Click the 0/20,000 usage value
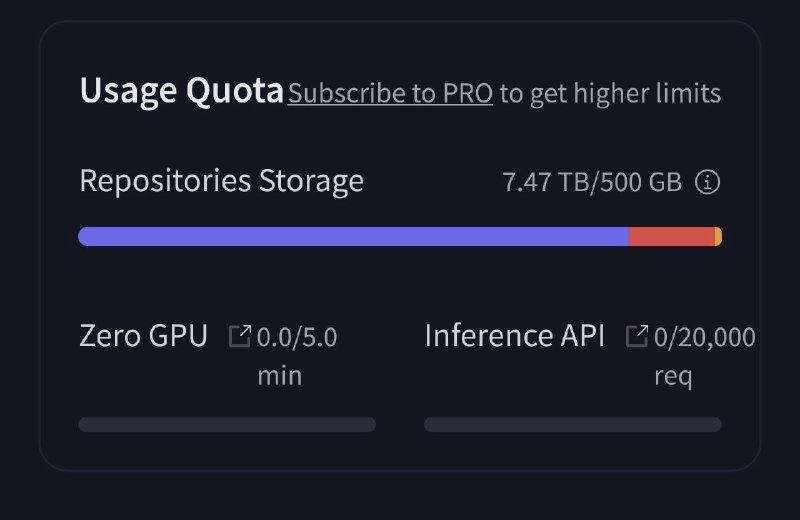Image resolution: width=800 pixels, height=520 pixels. 705,337
